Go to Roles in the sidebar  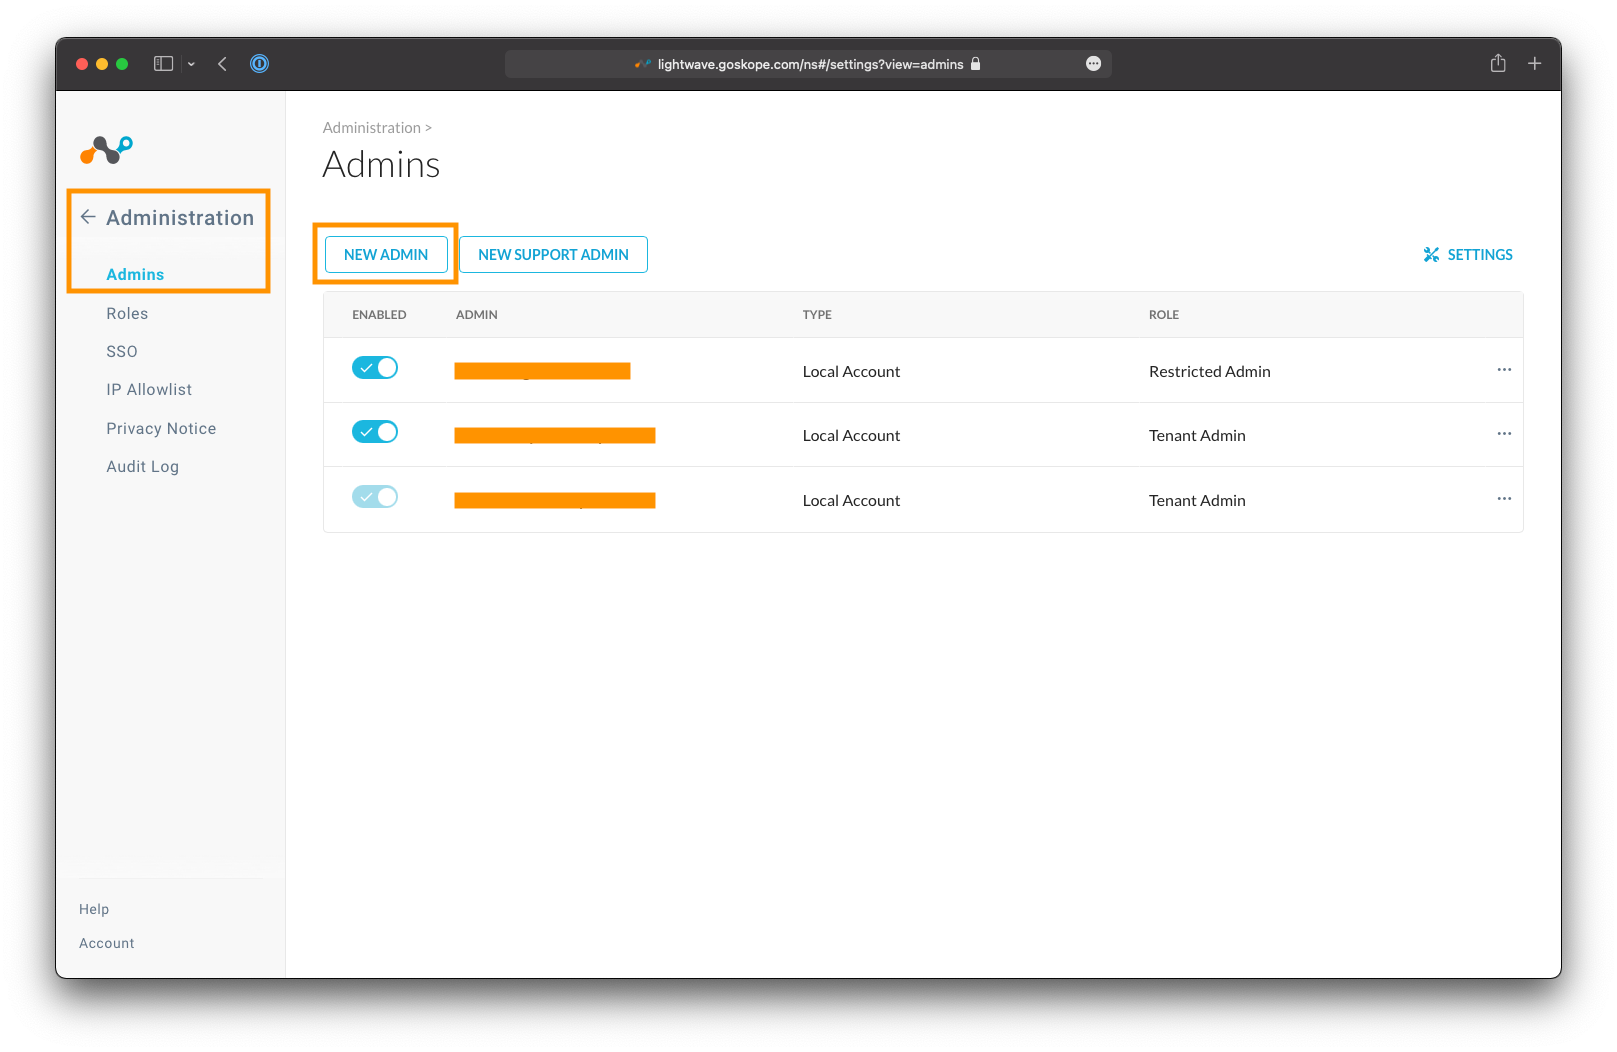127,314
